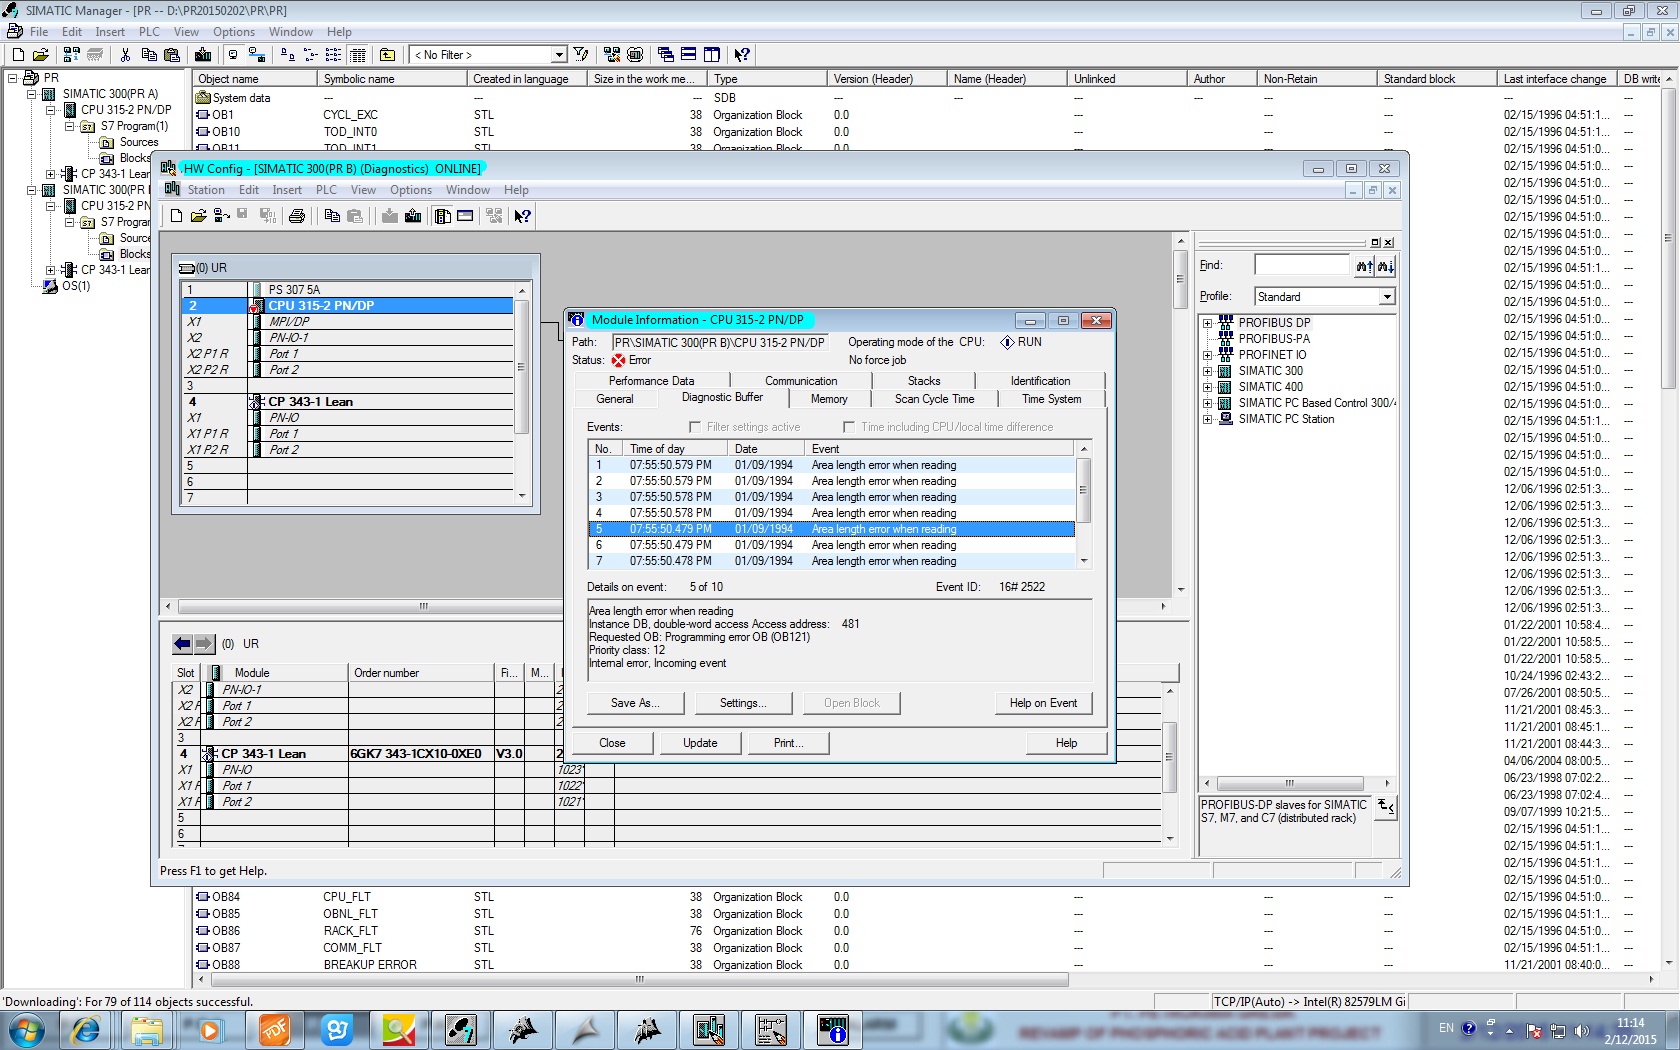Open Internet Explorer from the taskbar
The height and width of the screenshot is (1050, 1680).
[85, 1029]
